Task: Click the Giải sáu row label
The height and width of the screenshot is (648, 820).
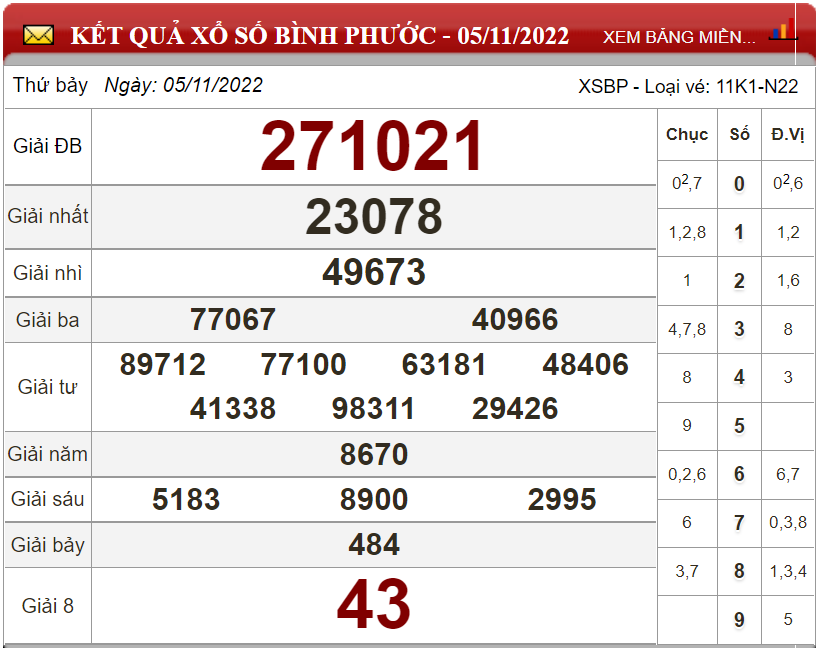Action: click(x=48, y=499)
